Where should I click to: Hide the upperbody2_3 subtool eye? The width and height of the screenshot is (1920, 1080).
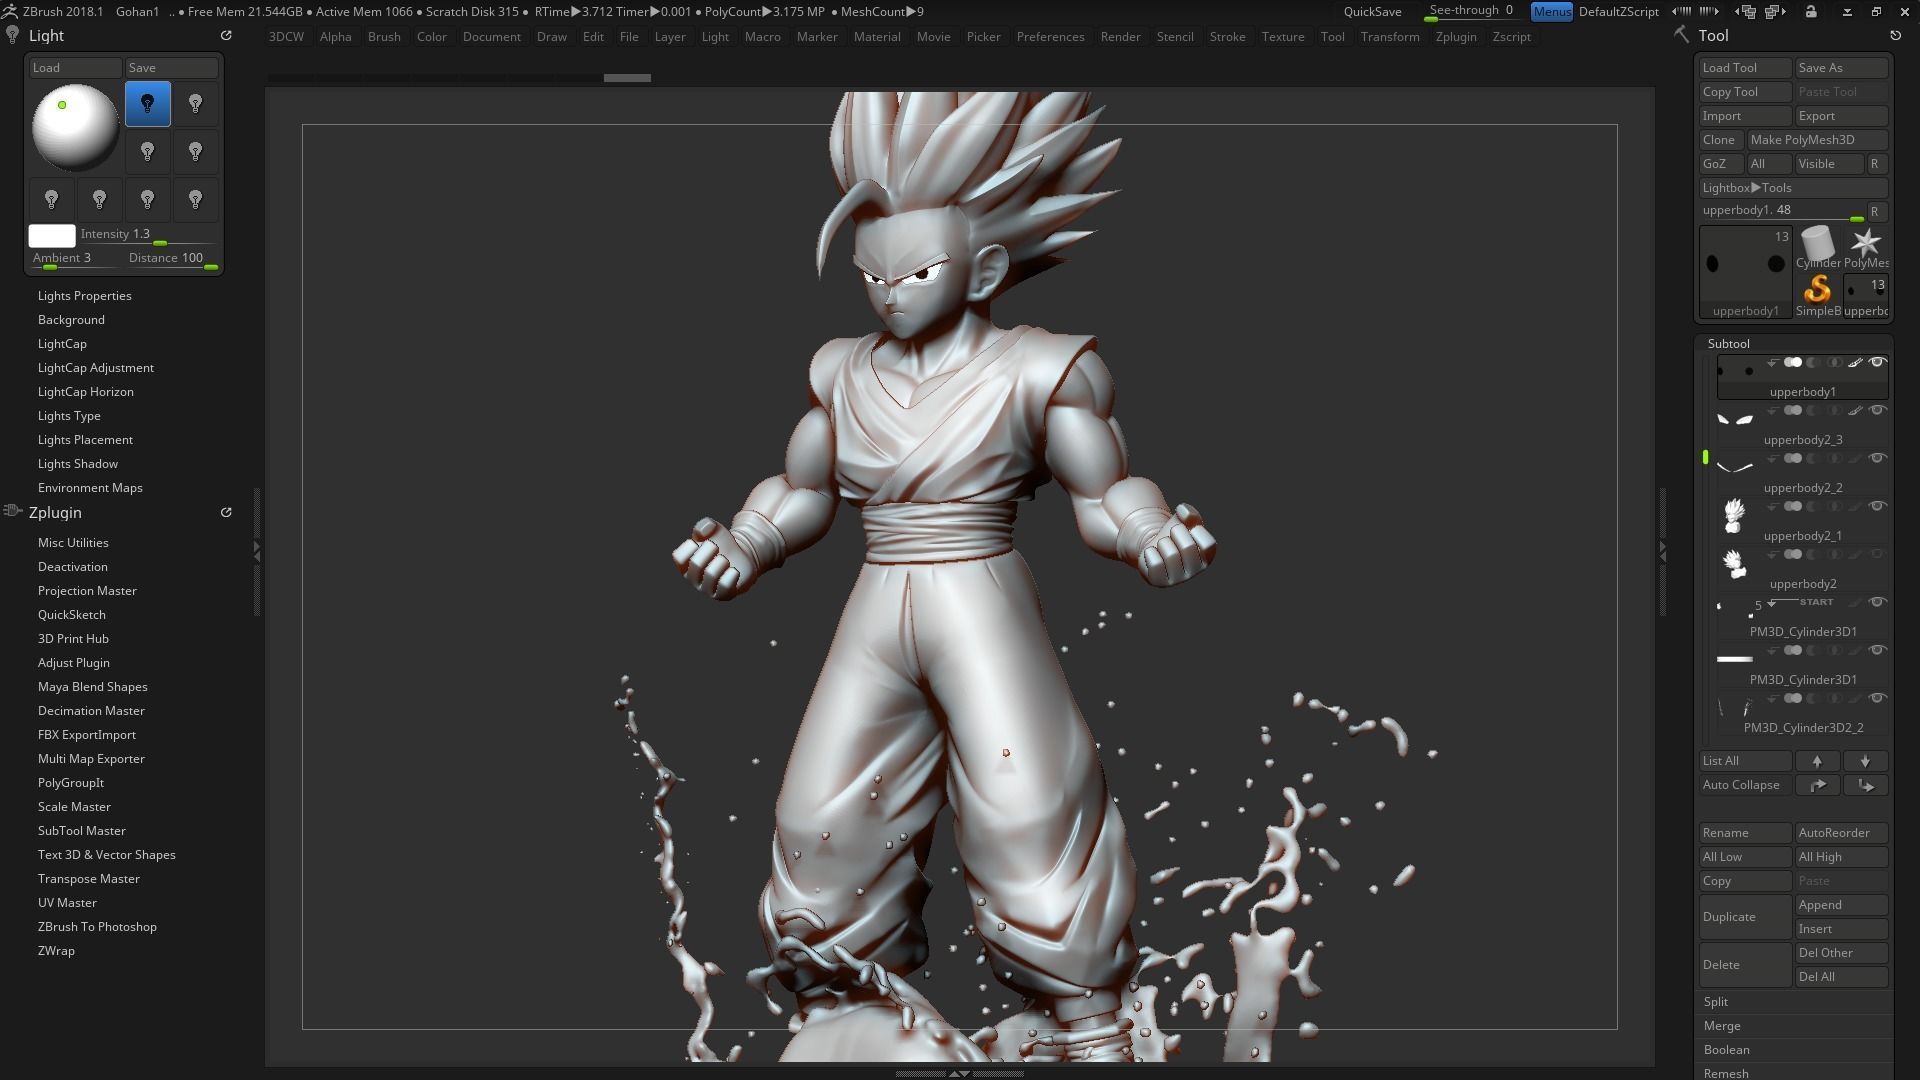point(1878,410)
